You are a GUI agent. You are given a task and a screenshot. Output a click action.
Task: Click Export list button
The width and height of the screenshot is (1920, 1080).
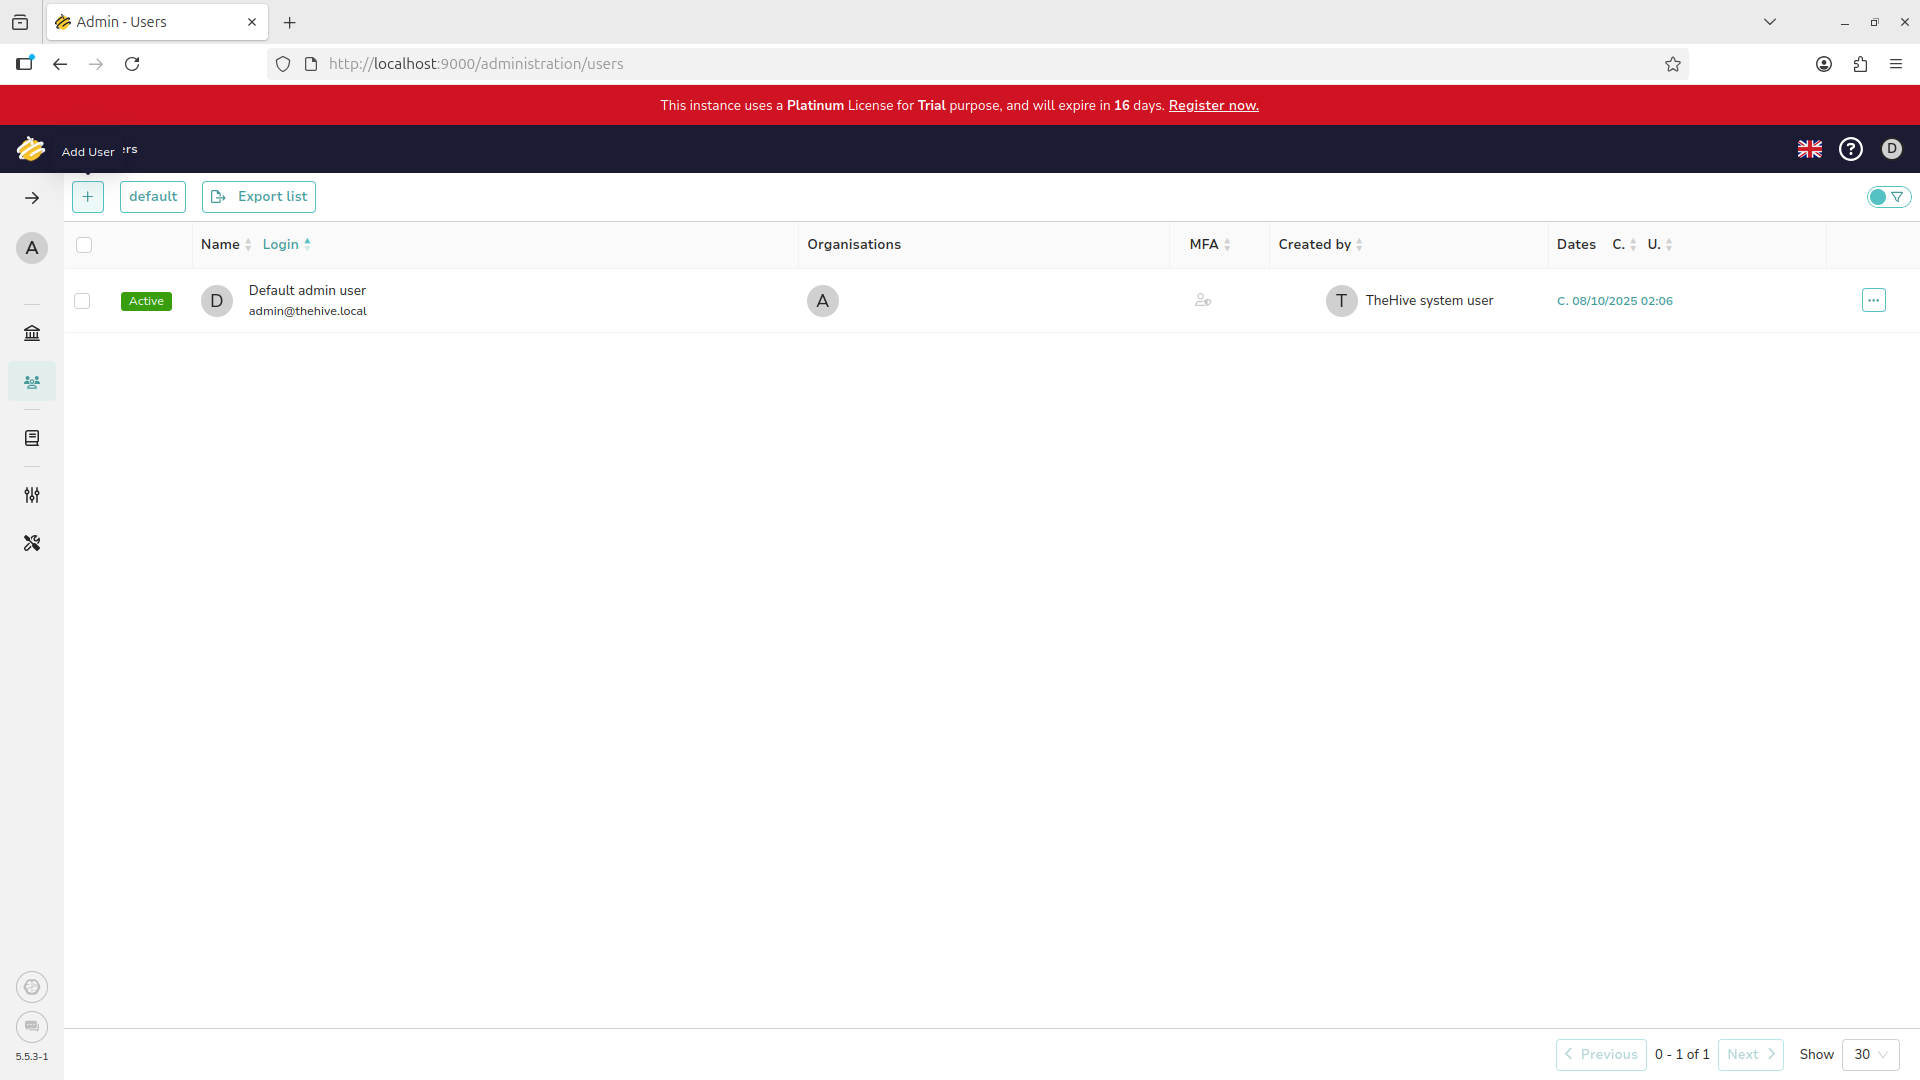(x=259, y=197)
